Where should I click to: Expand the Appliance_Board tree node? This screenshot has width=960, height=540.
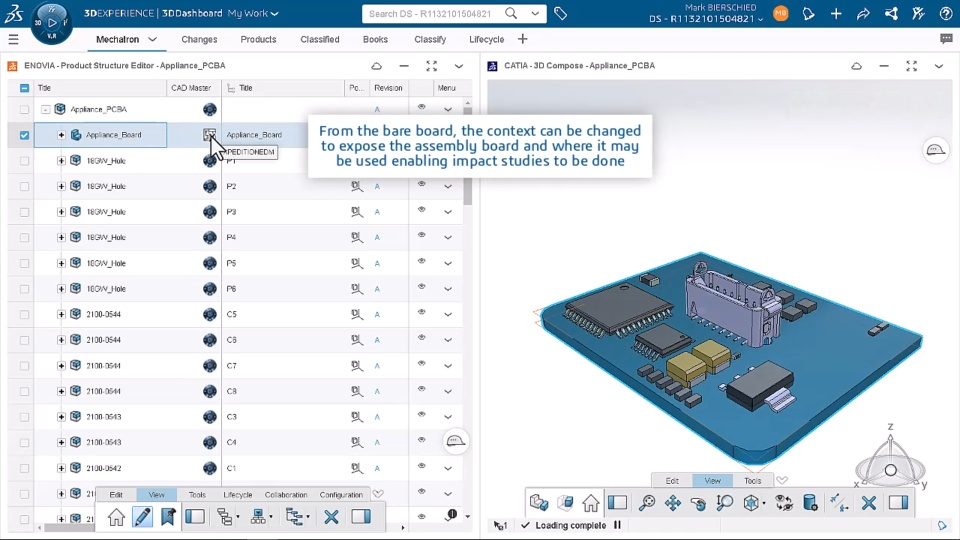tap(61, 135)
